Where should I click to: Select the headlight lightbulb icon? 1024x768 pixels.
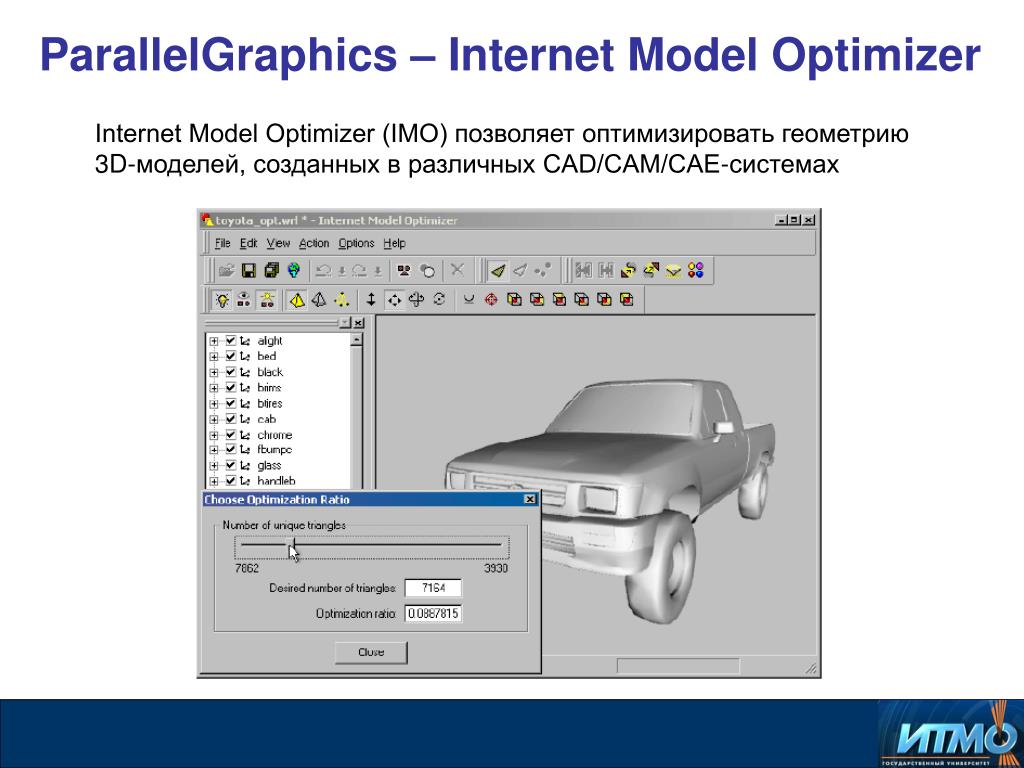click(222, 300)
